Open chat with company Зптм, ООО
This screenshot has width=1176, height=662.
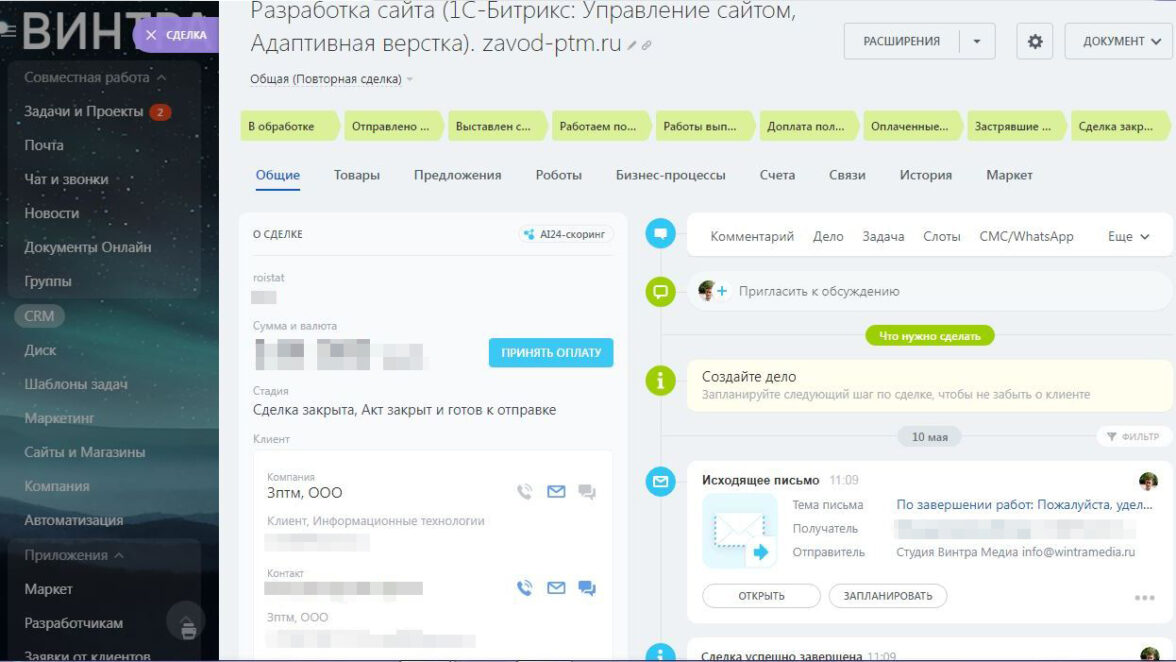(586, 492)
